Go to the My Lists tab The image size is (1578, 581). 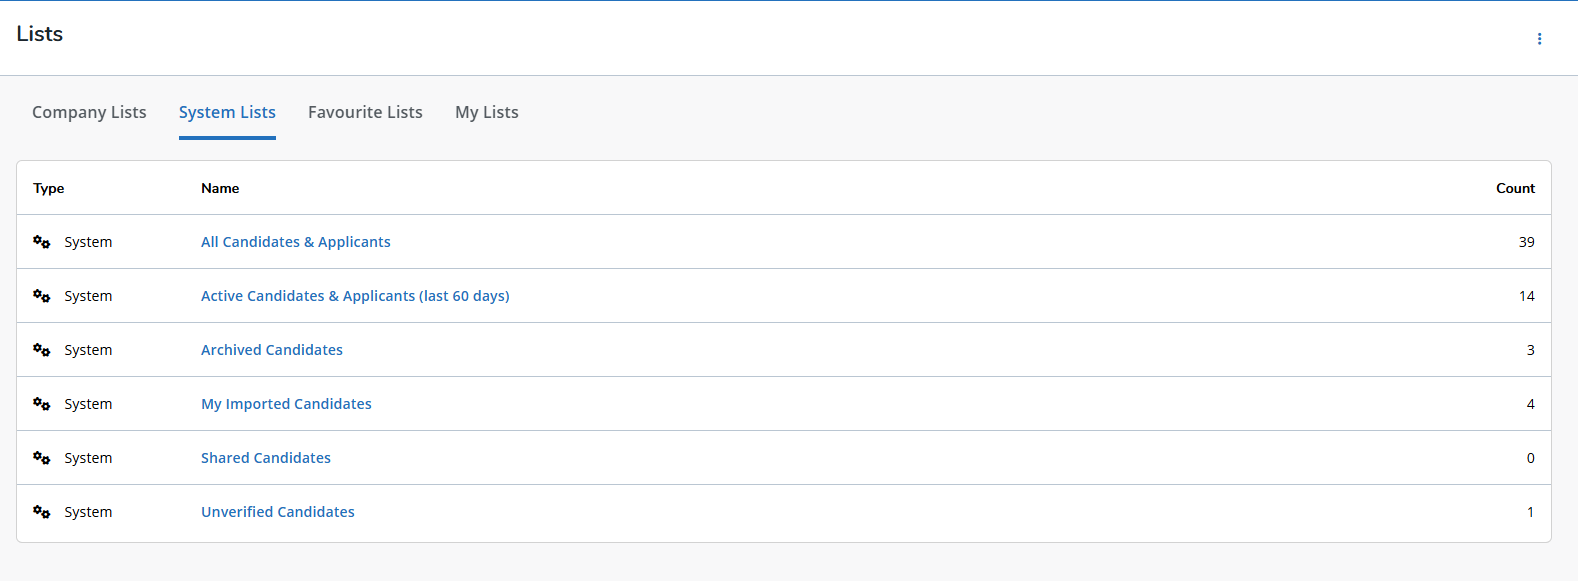[x=486, y=112]
